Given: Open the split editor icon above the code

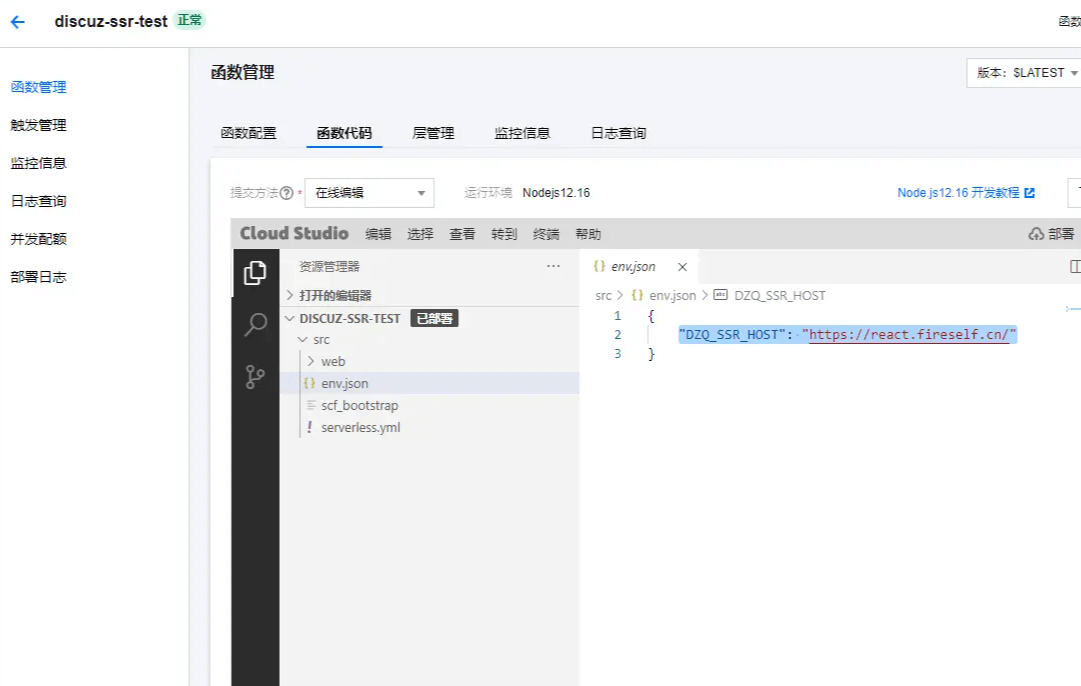Looking at the screenshot, I should click(x=1075, y=266).
